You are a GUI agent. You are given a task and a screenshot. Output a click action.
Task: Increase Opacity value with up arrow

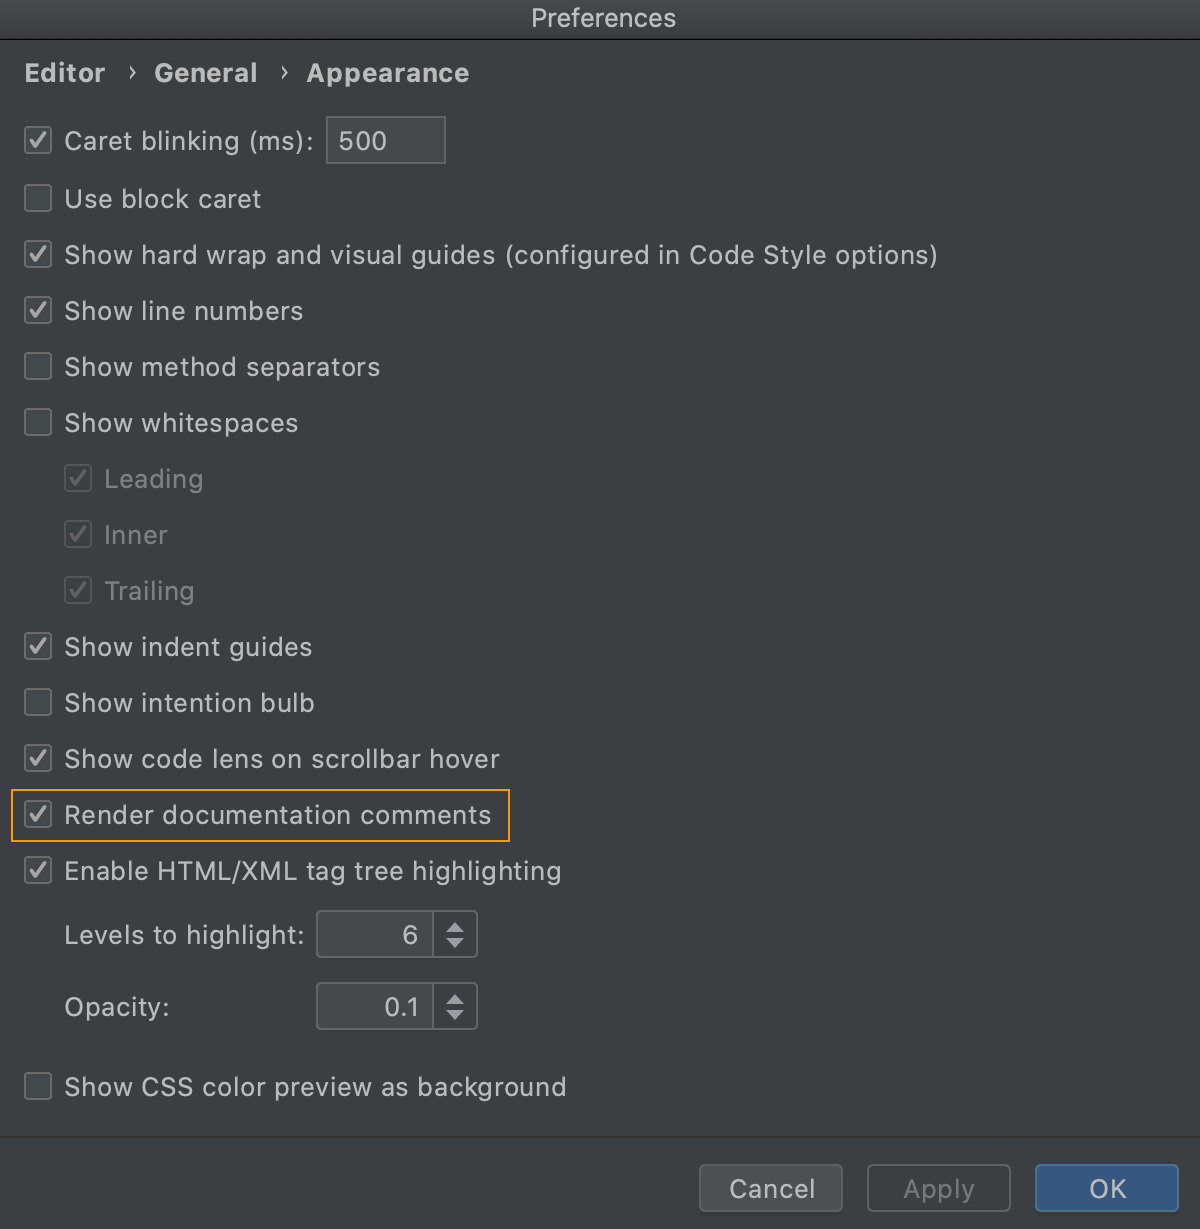[x=455, y=998]
